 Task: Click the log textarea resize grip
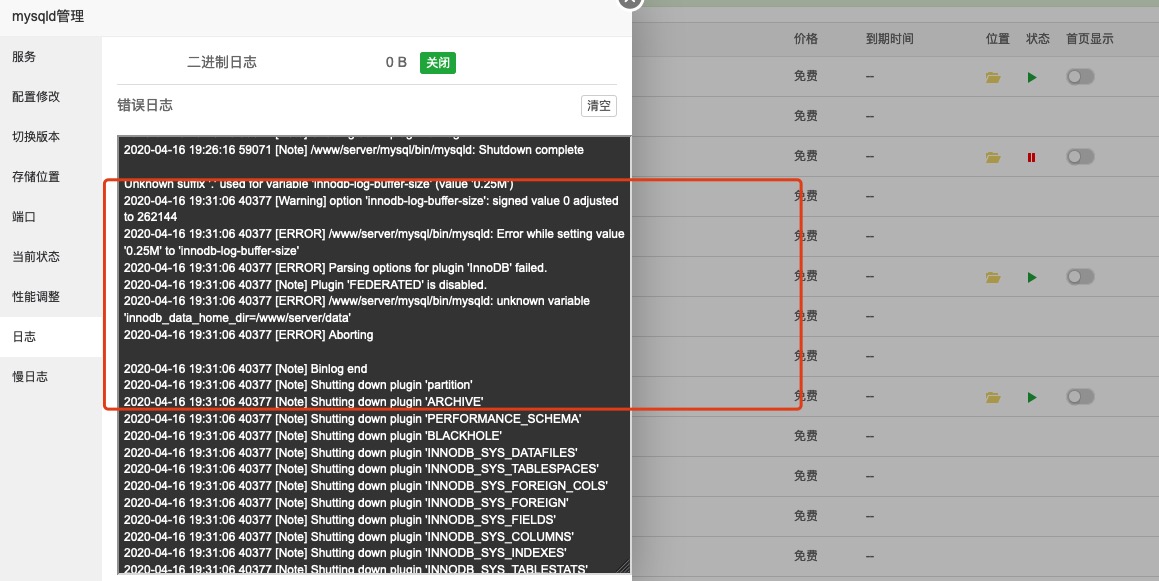(x=625, y=568)
